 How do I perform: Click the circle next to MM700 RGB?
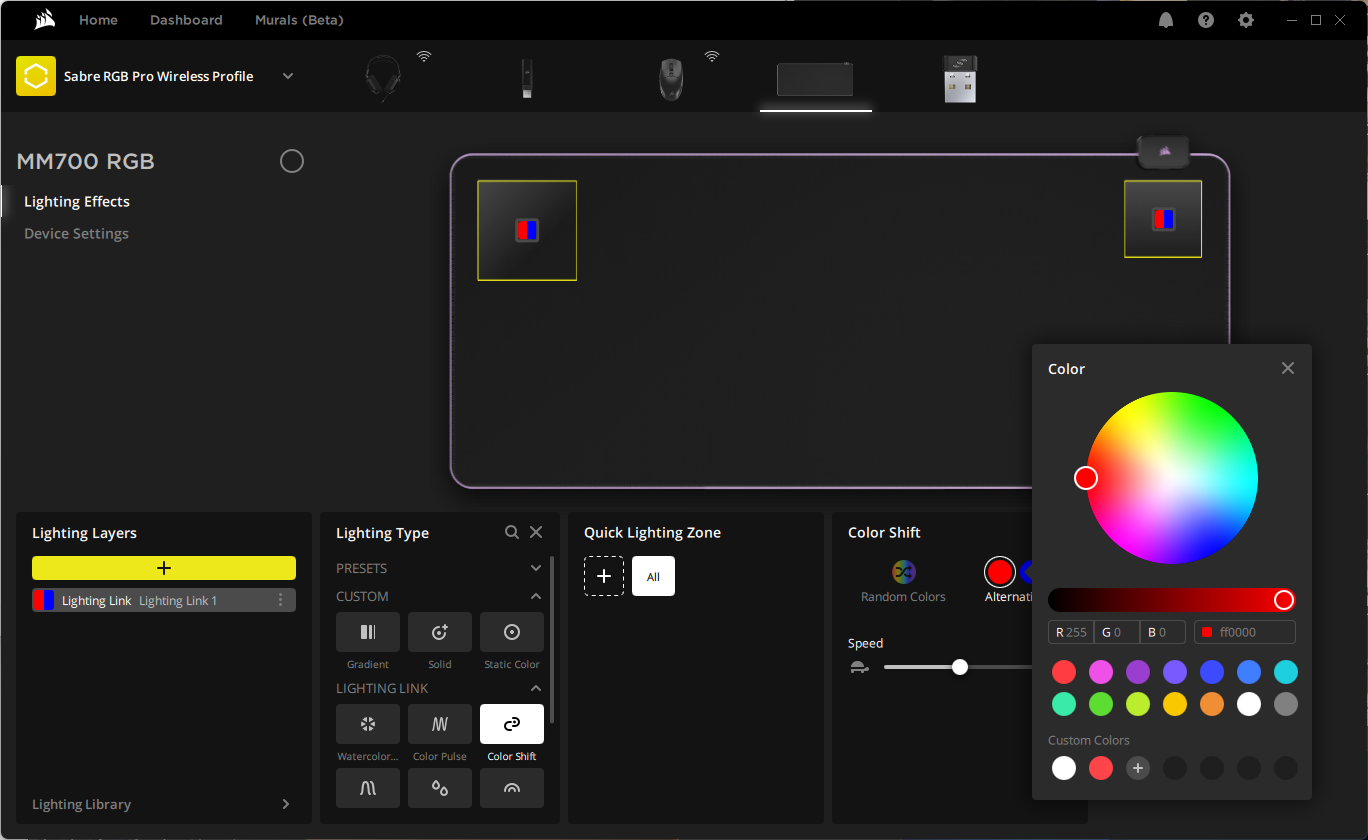(292, 161)
